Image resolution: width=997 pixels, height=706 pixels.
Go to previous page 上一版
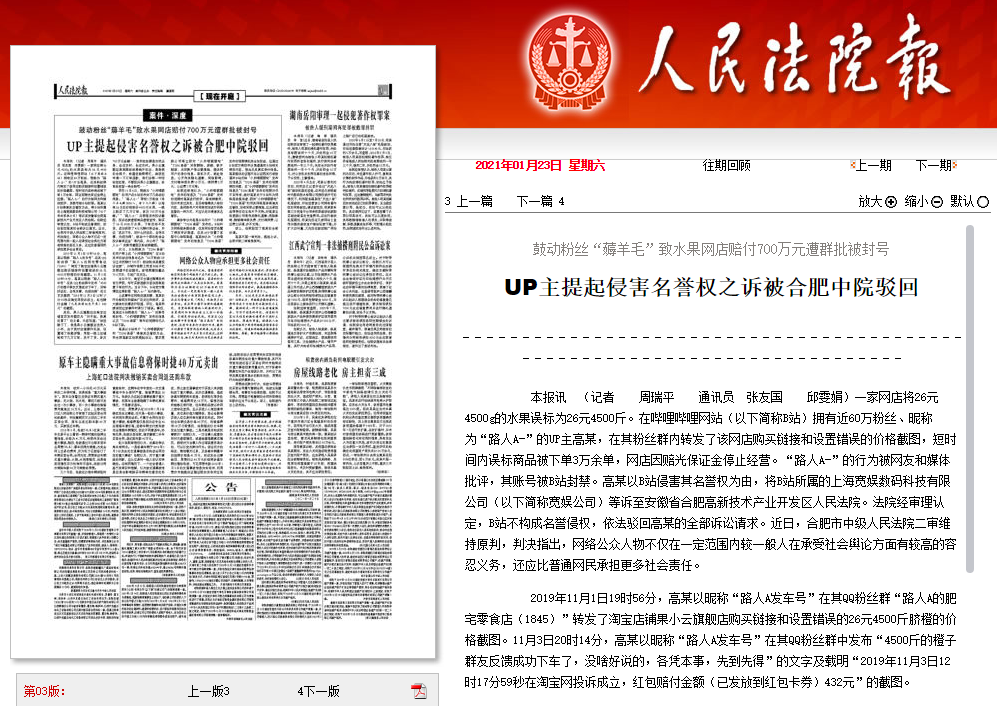[x=208, y=691]
